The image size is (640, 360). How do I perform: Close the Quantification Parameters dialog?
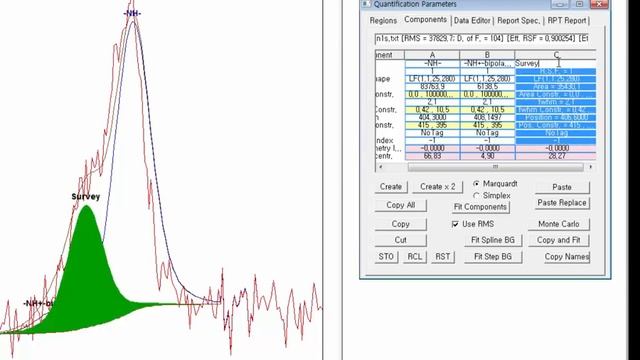click(599, 4)
